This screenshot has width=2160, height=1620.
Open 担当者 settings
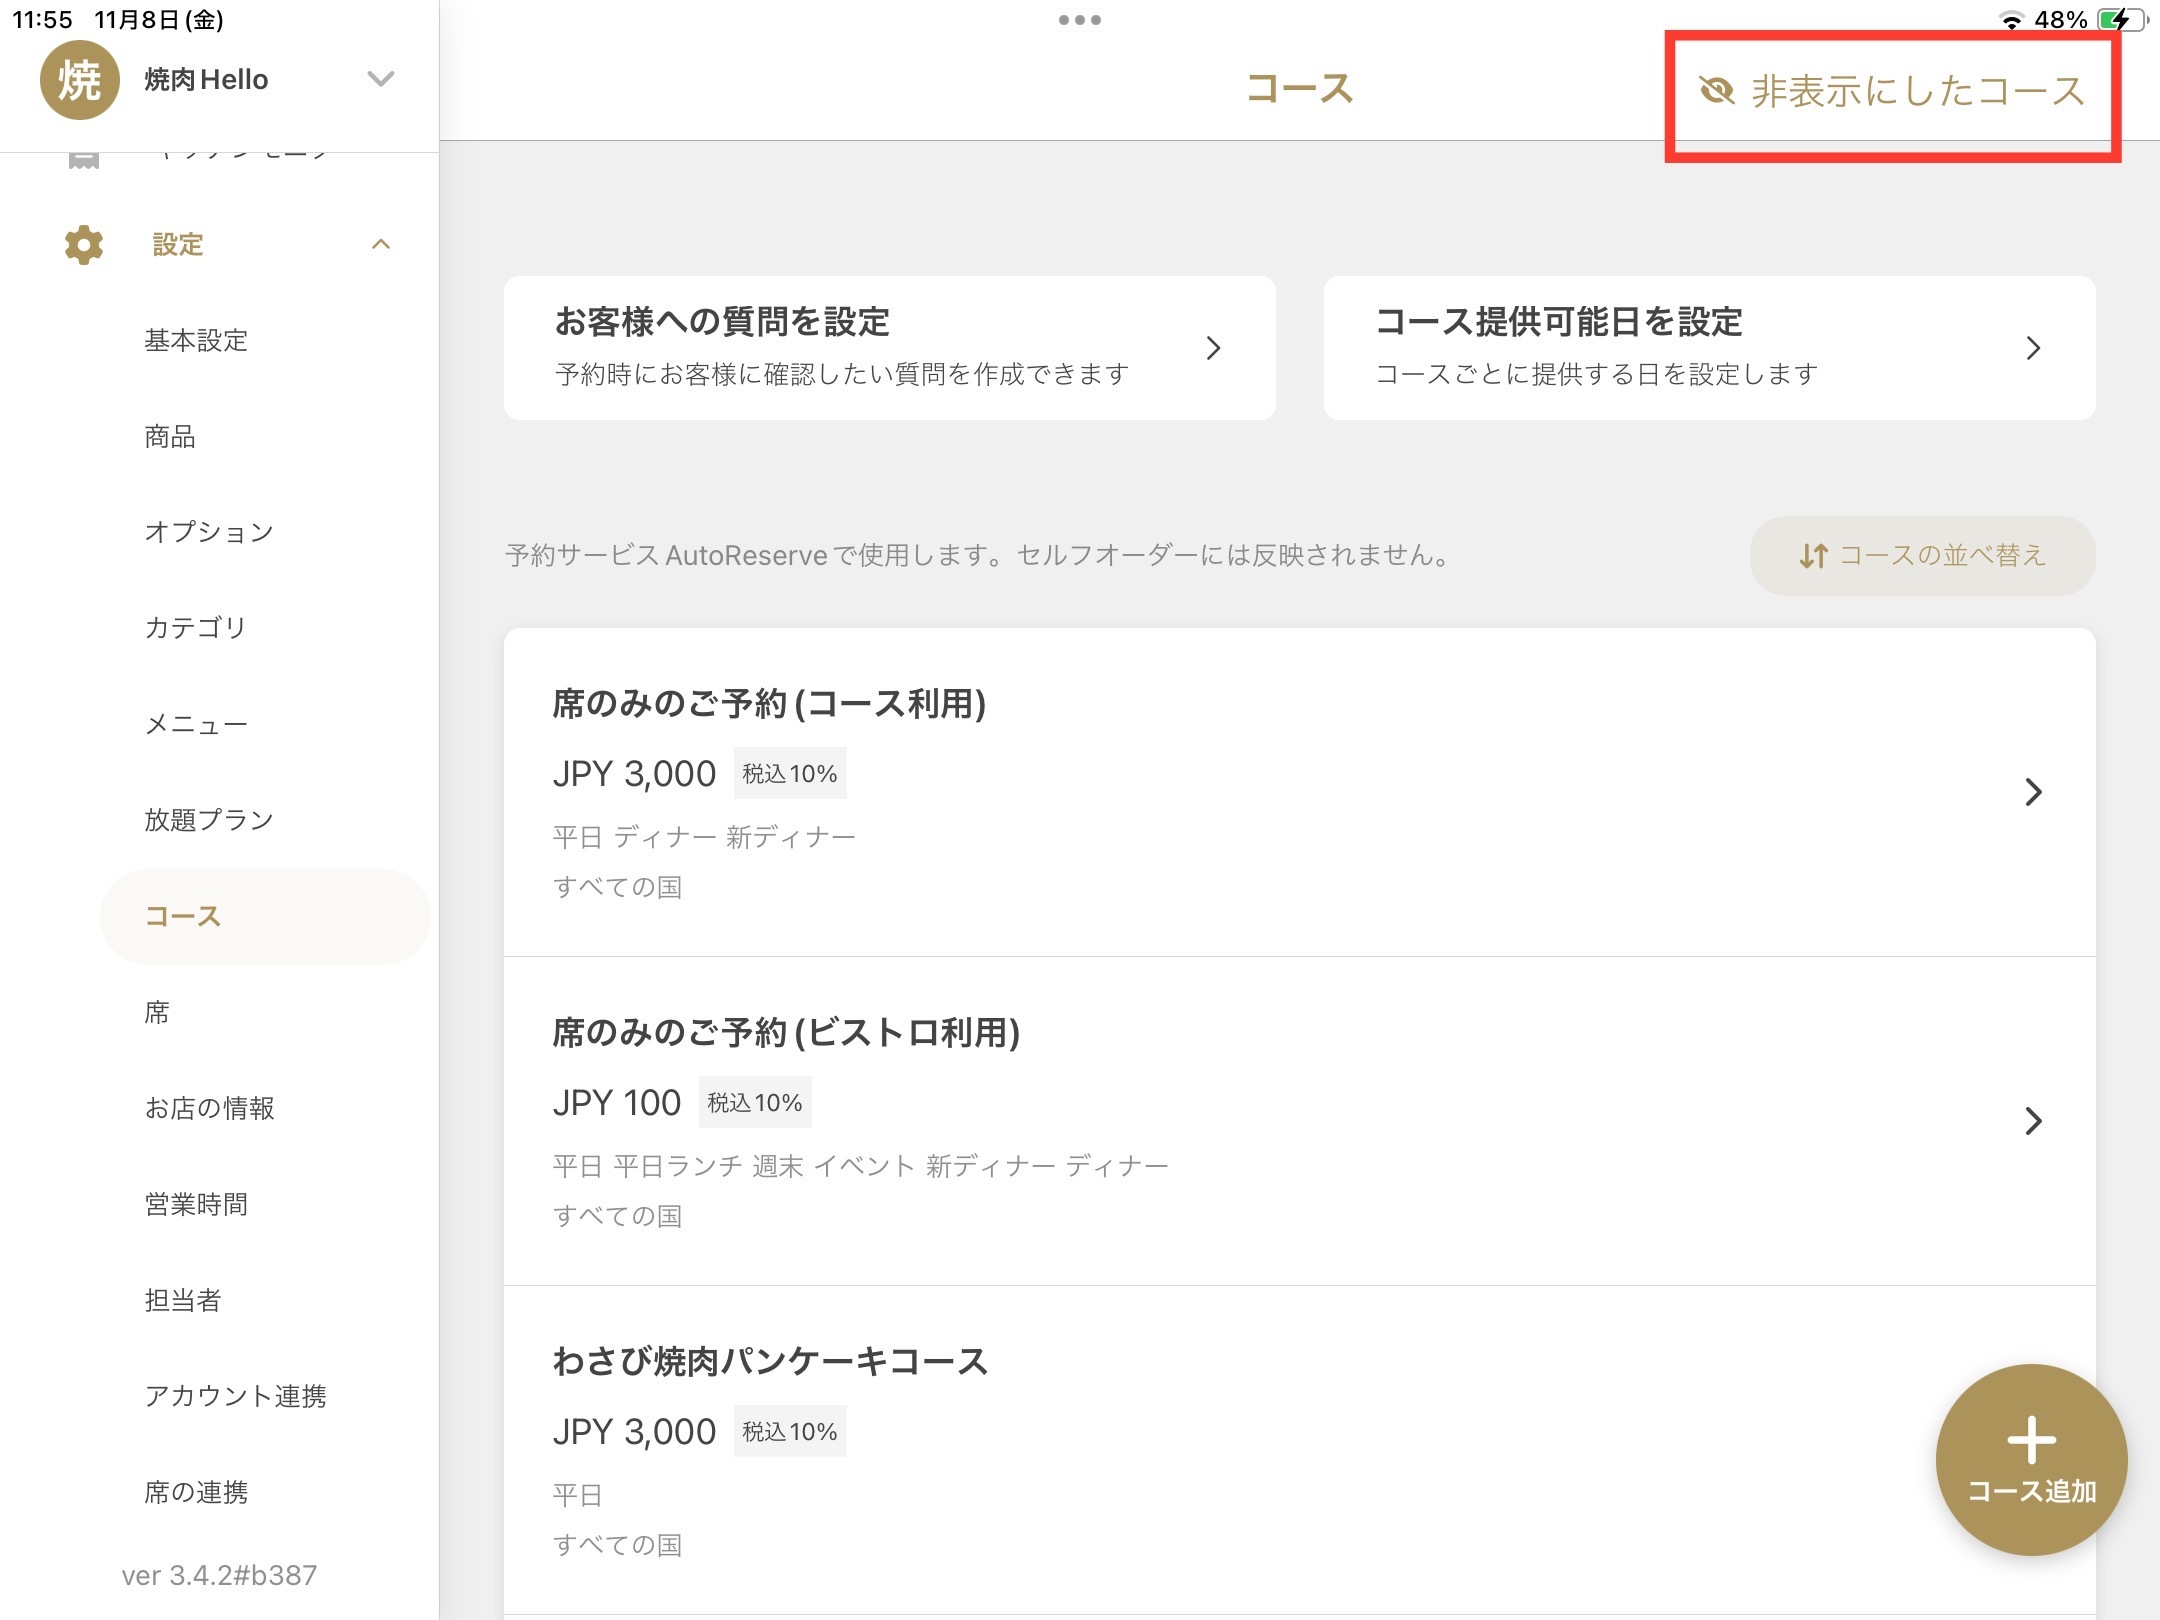click(183, 1301)
